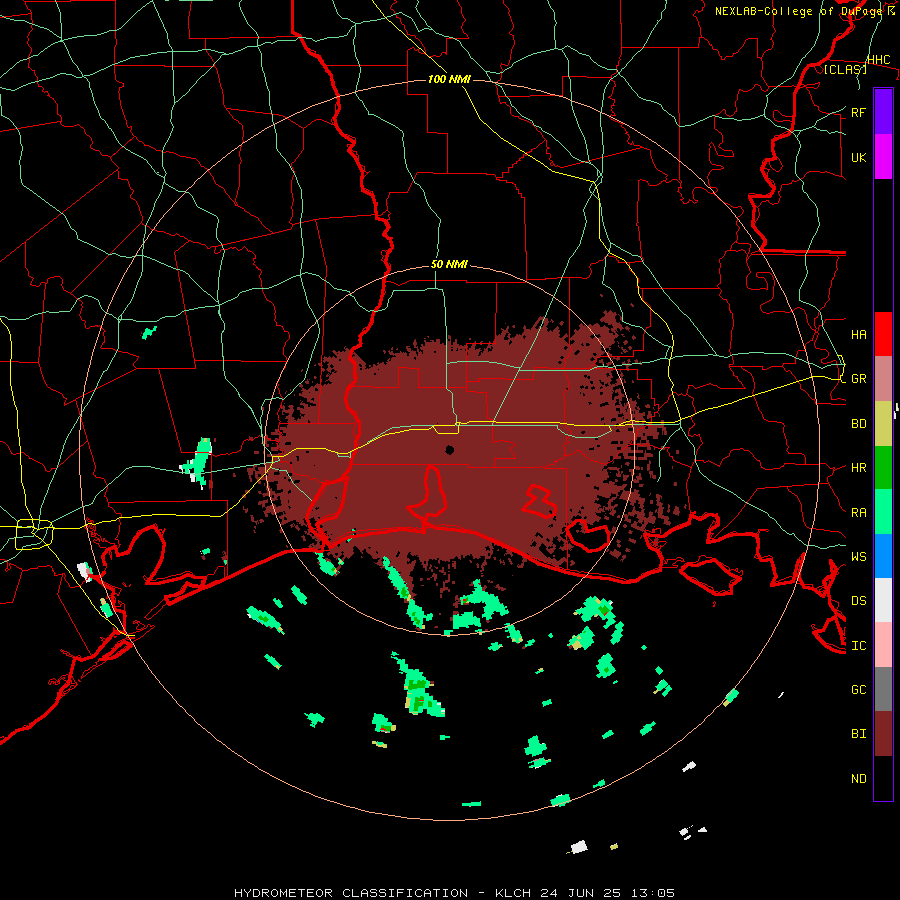The width and height of the screenshot is (900, 900).
Task: Click the GR legend label
Action: tap(858, 379)
